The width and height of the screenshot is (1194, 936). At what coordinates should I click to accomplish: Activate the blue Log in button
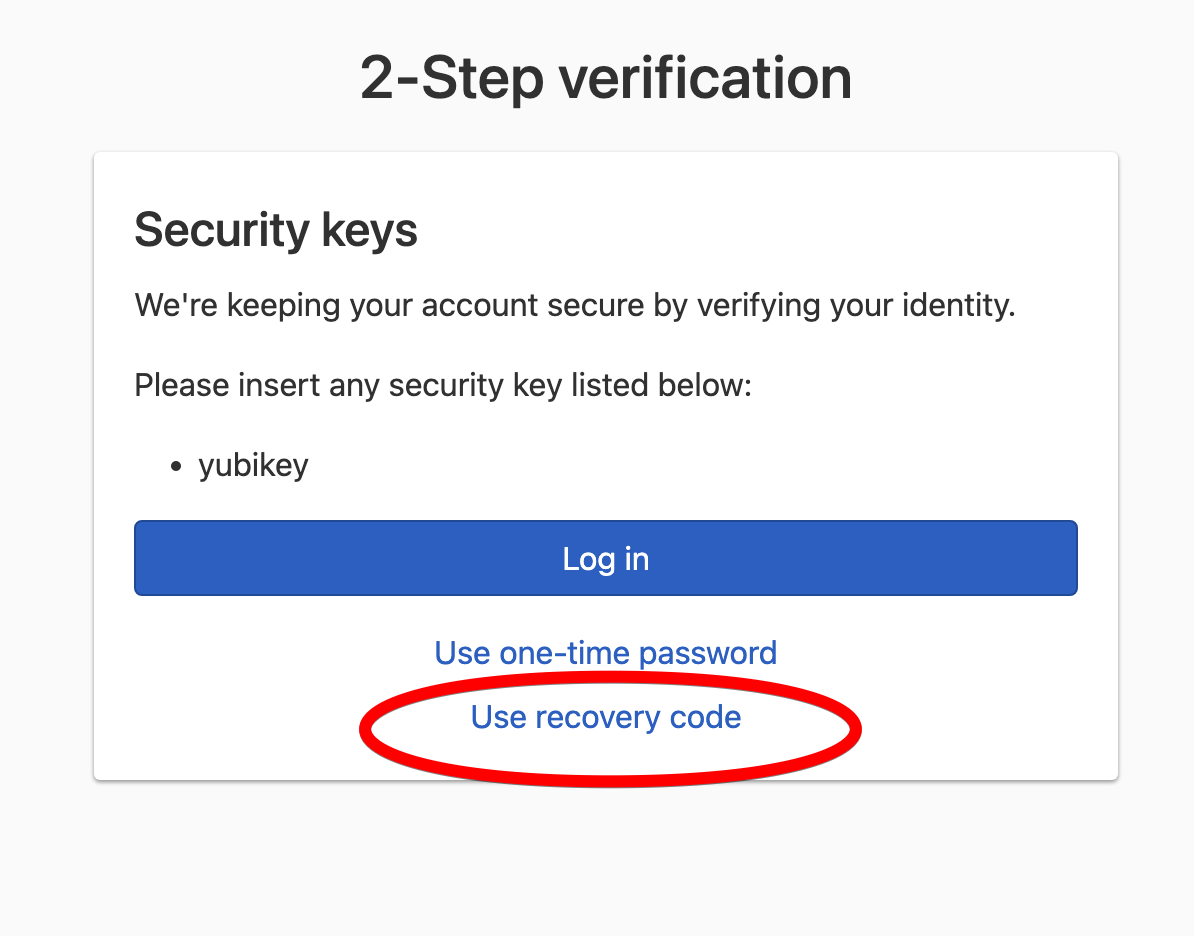click(x=605, y=558)
